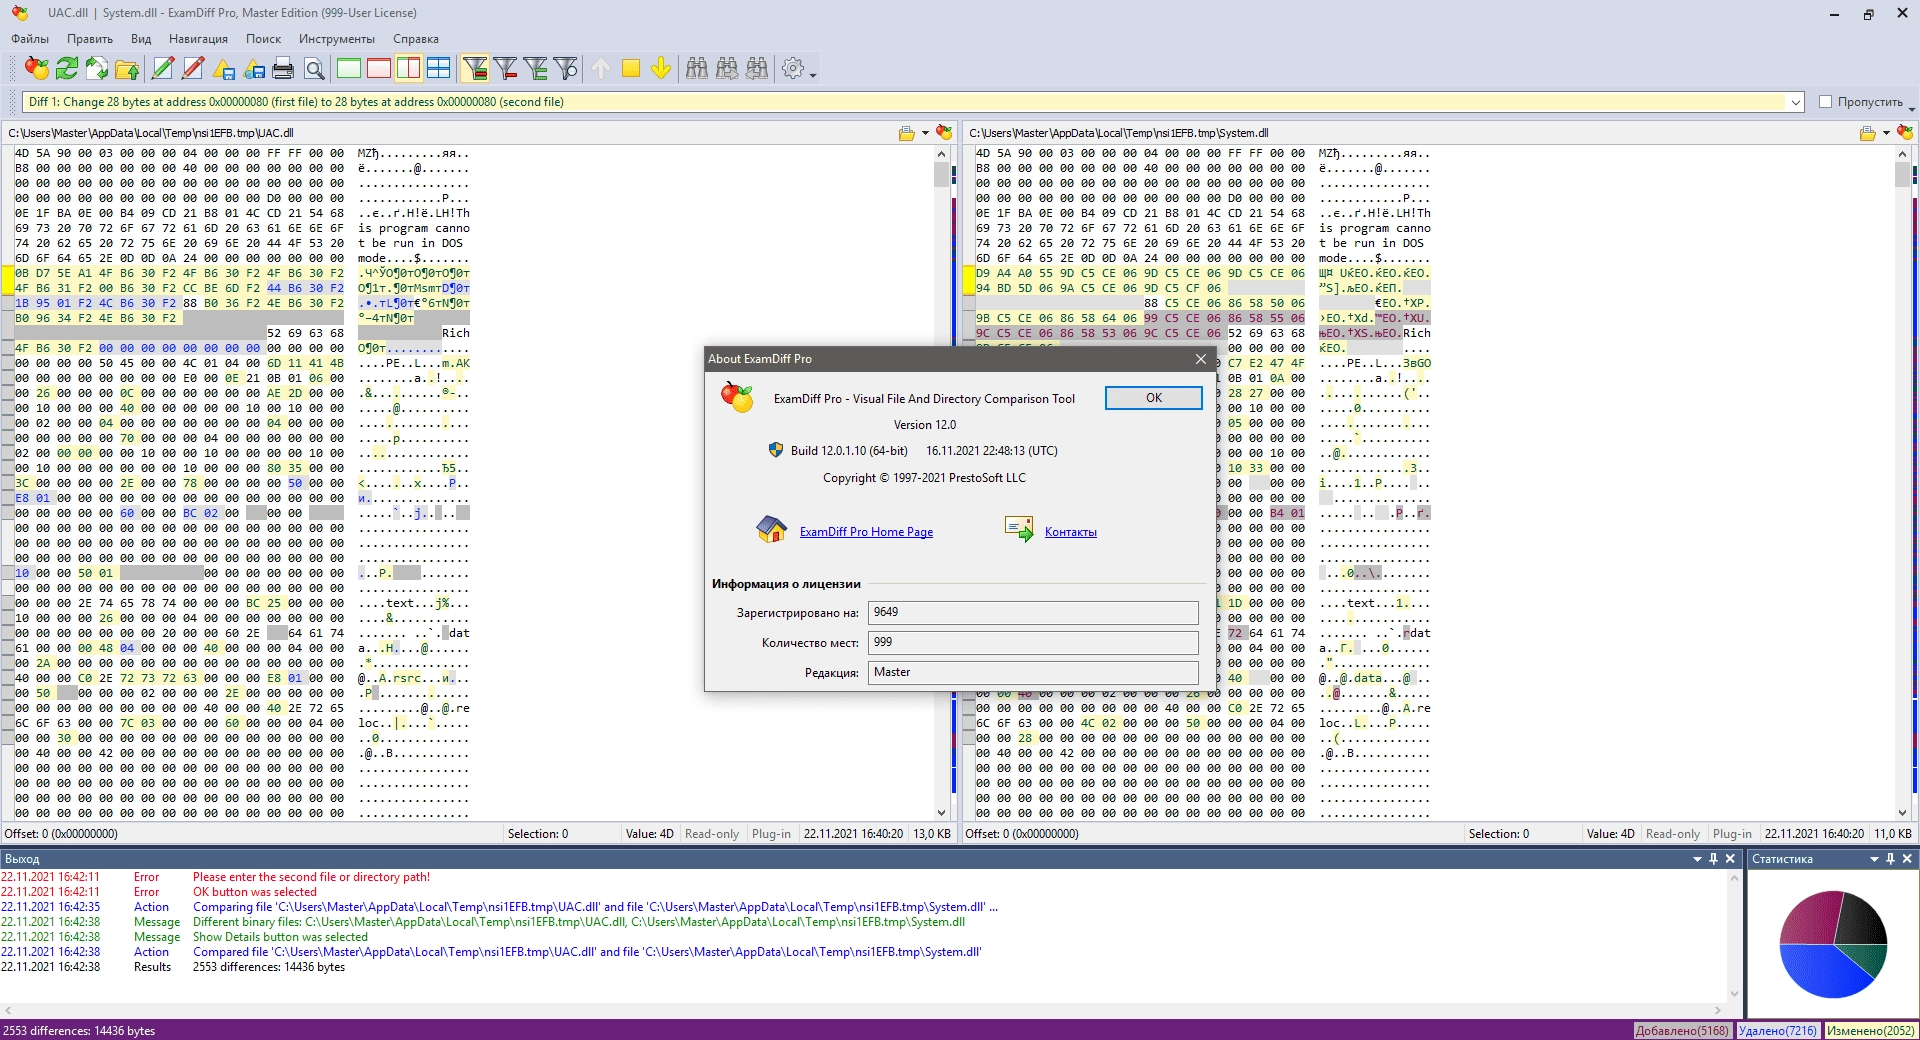Click the left hex pane scroll-down arrow
This screenshot has height=1040, width=1920.
[941, 813]
